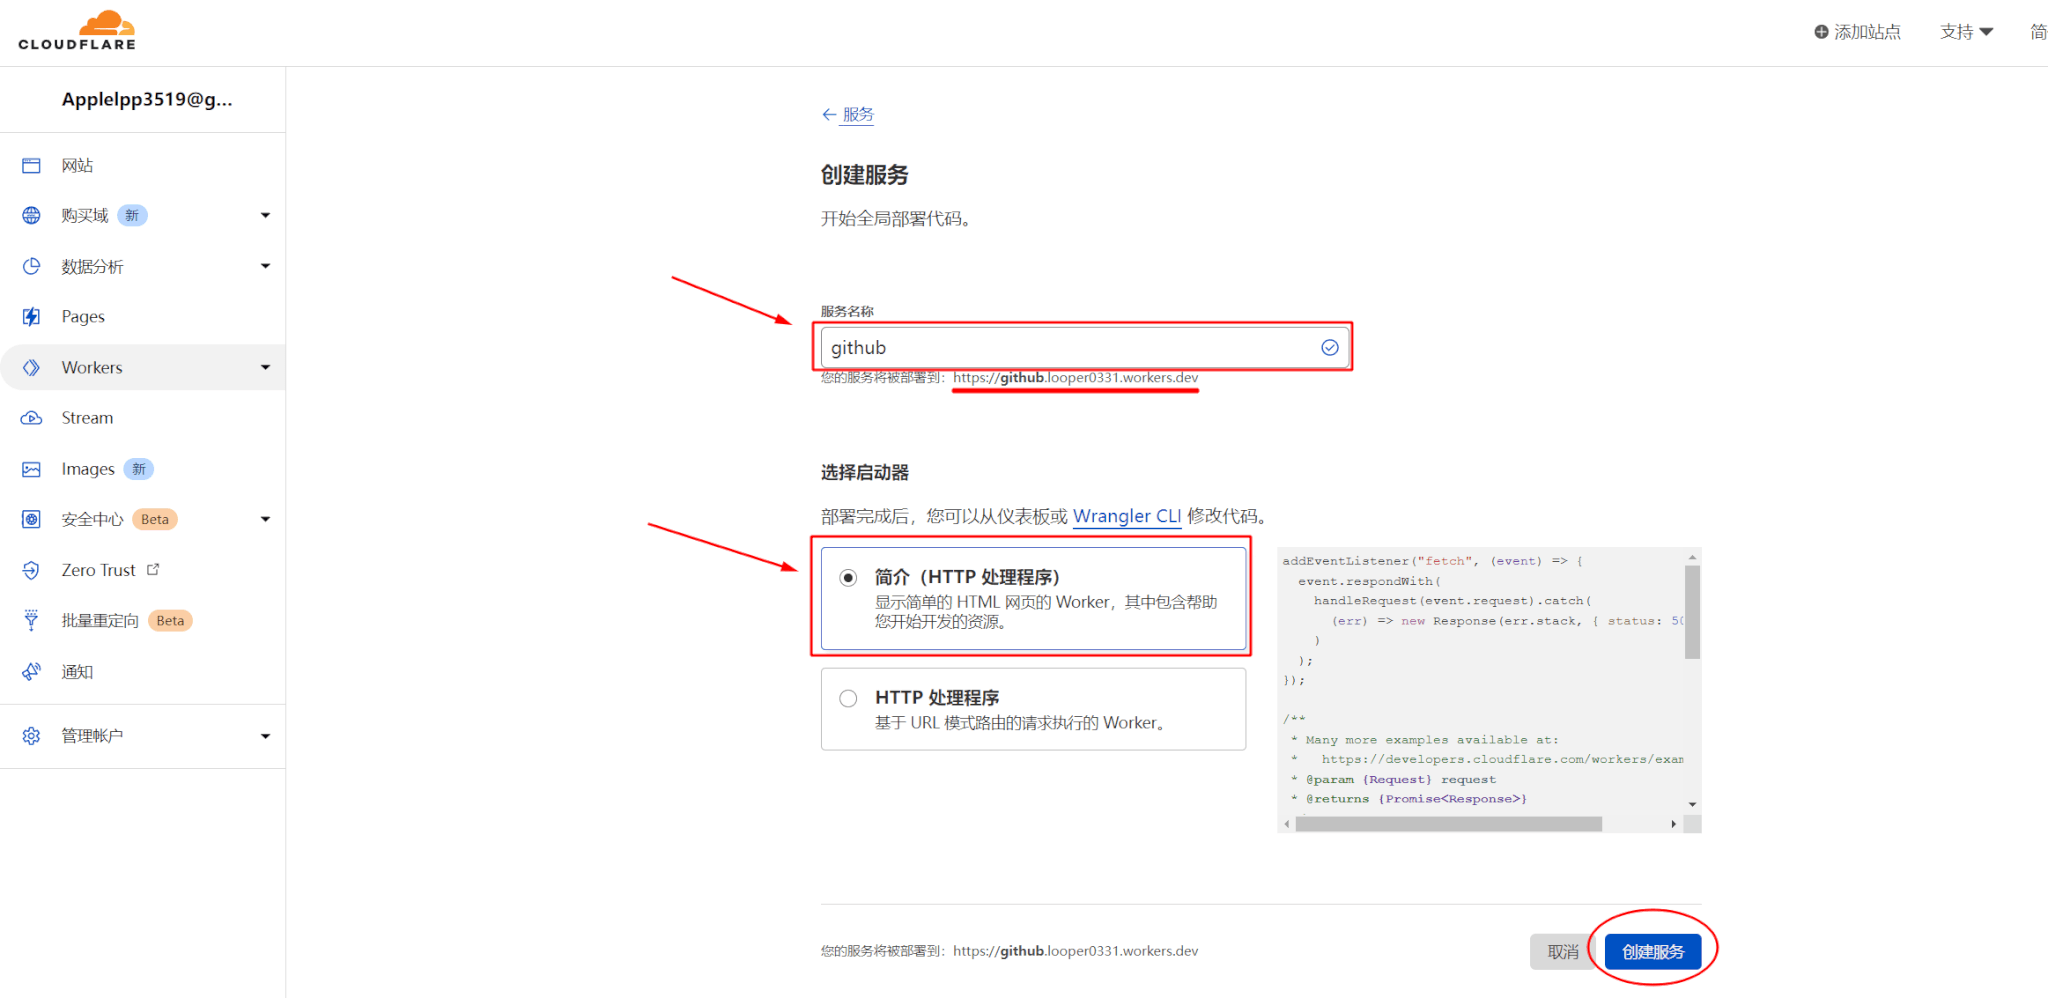The height and width of the screenshot is (998, 2048).
Task: Click the back arrow beside 服务
Action: (x=829, y=114)
